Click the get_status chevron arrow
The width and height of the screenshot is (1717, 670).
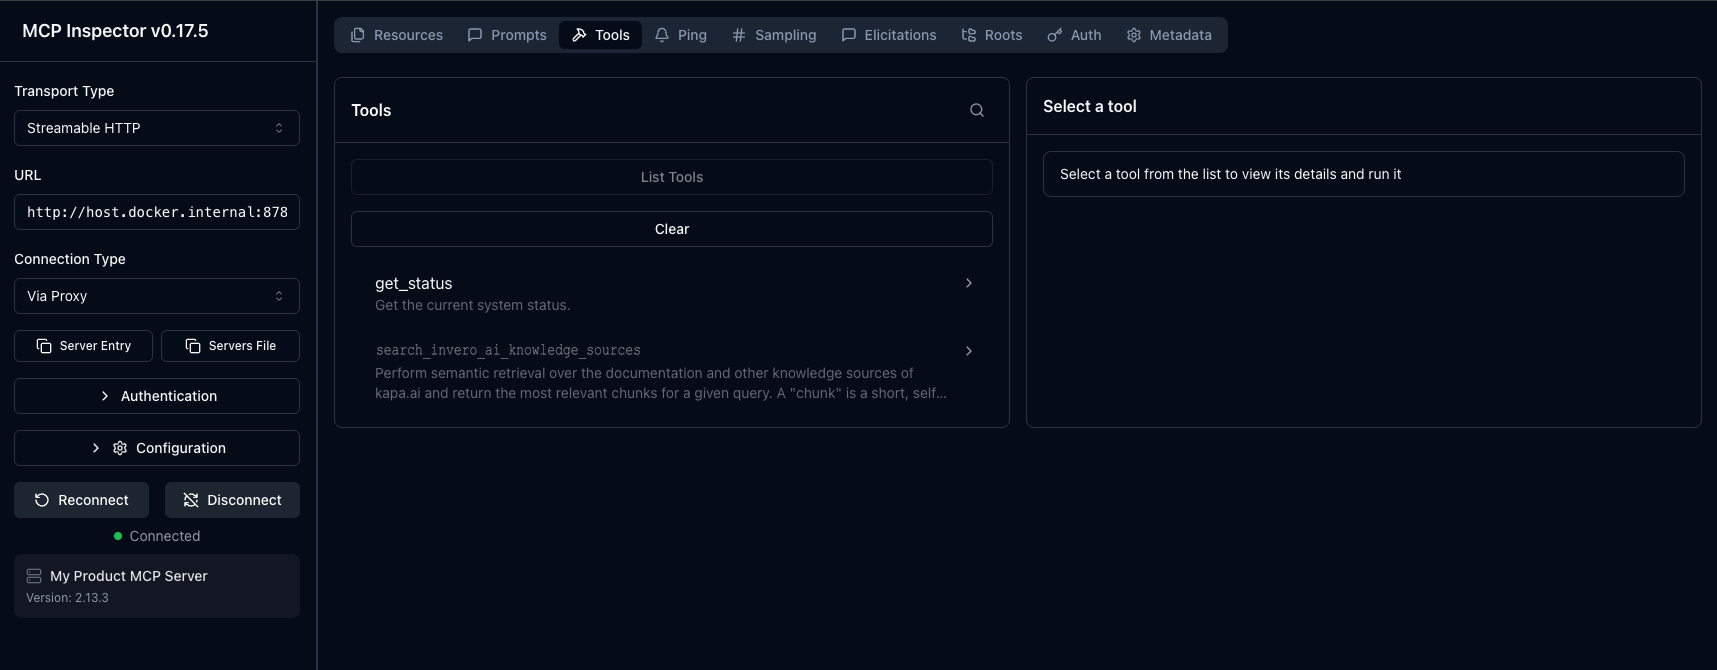pyautogui.click(x=969, y=283)
